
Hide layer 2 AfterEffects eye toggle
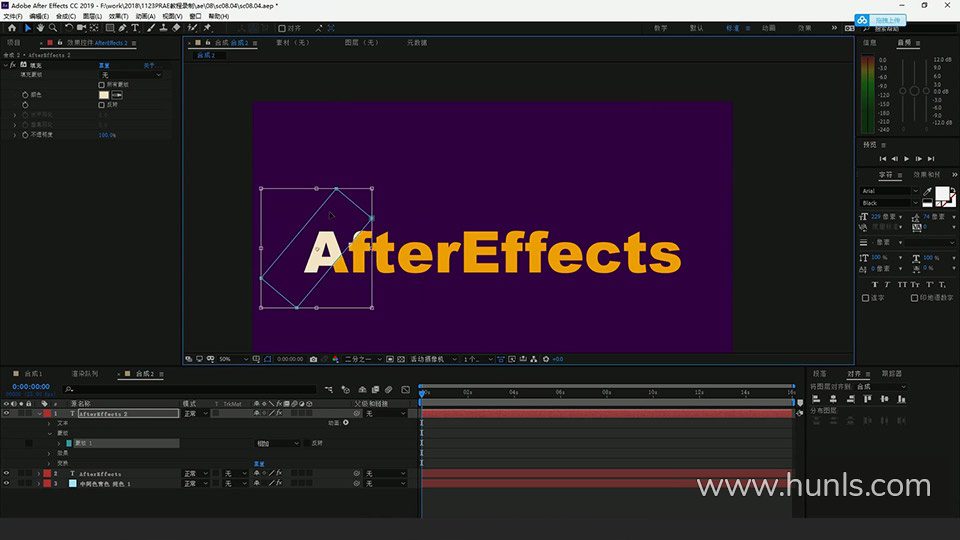click(x=7, y=474)
